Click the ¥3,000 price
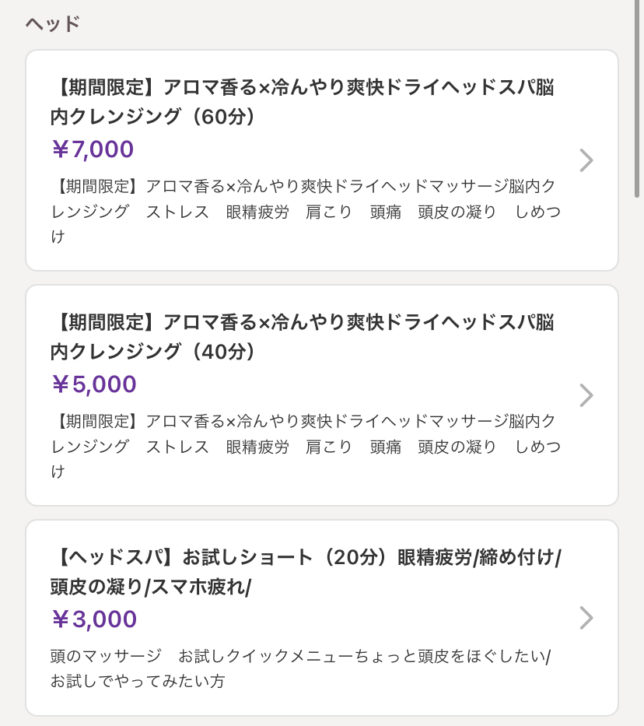Image resolution: width=644 pixels, height=726 pixels. pyautogui.click(x=93, y=620)
